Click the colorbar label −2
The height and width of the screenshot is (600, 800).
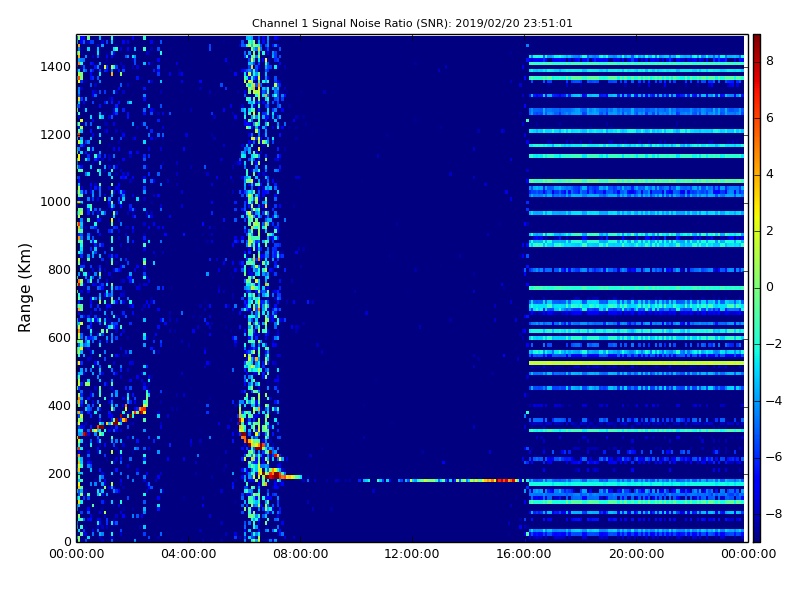coord(773,344)
